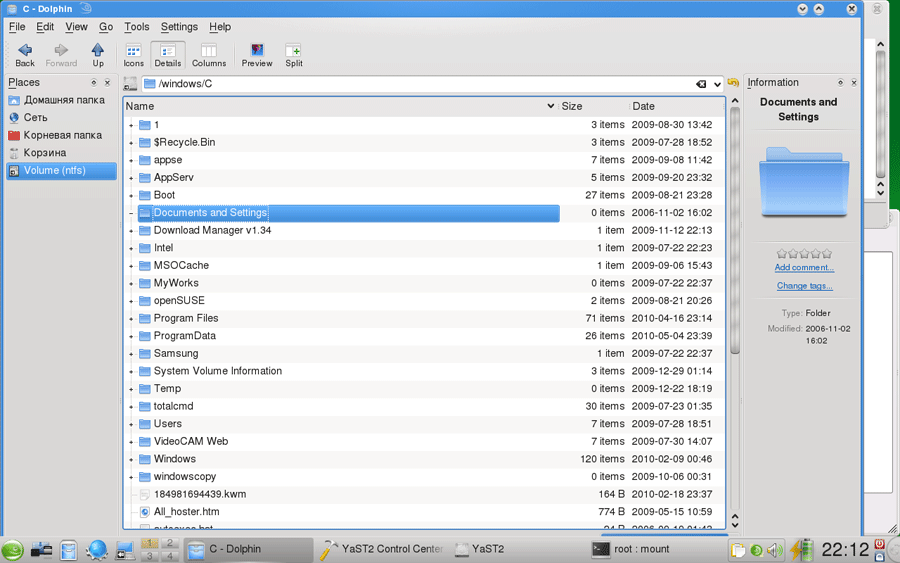Open the clipboard Klipper tray icon
Screen dimensions: 900x563
[738, 550]
